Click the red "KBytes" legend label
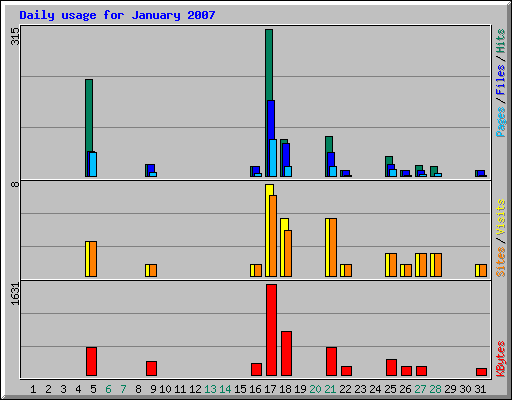This screenshot has width=512, height=400. tap(501, 359)
